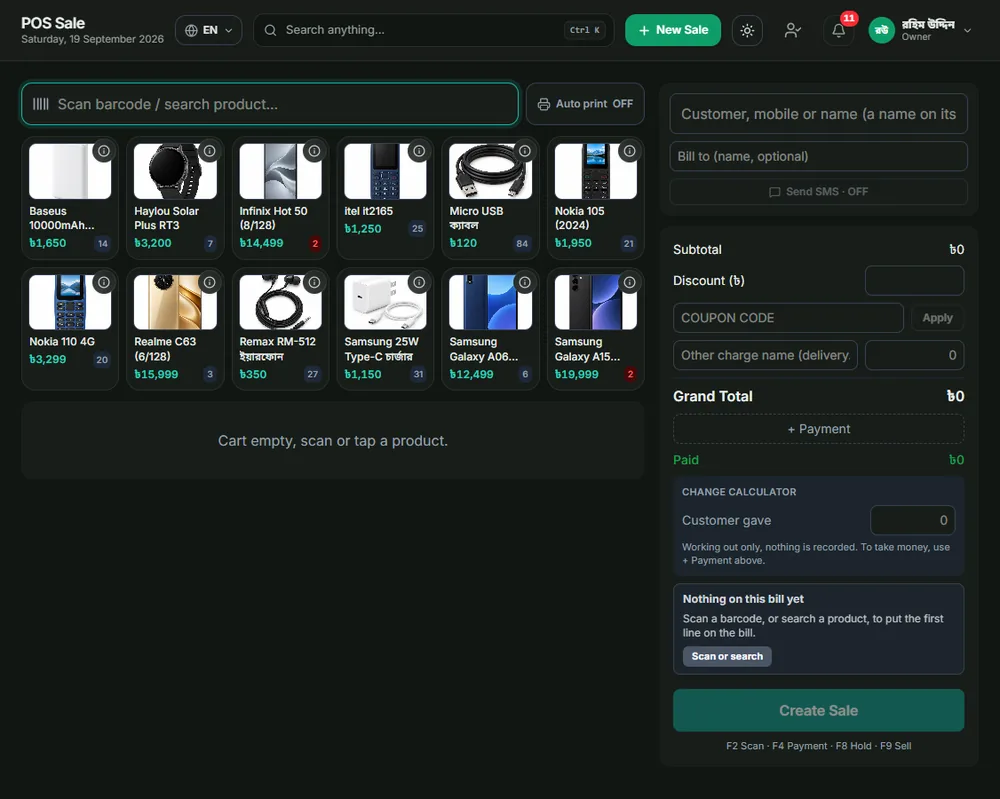Add Baseus 10000mAh to cart via thumbnail
Screen dimensions: 1000x799
click(70, 171)
